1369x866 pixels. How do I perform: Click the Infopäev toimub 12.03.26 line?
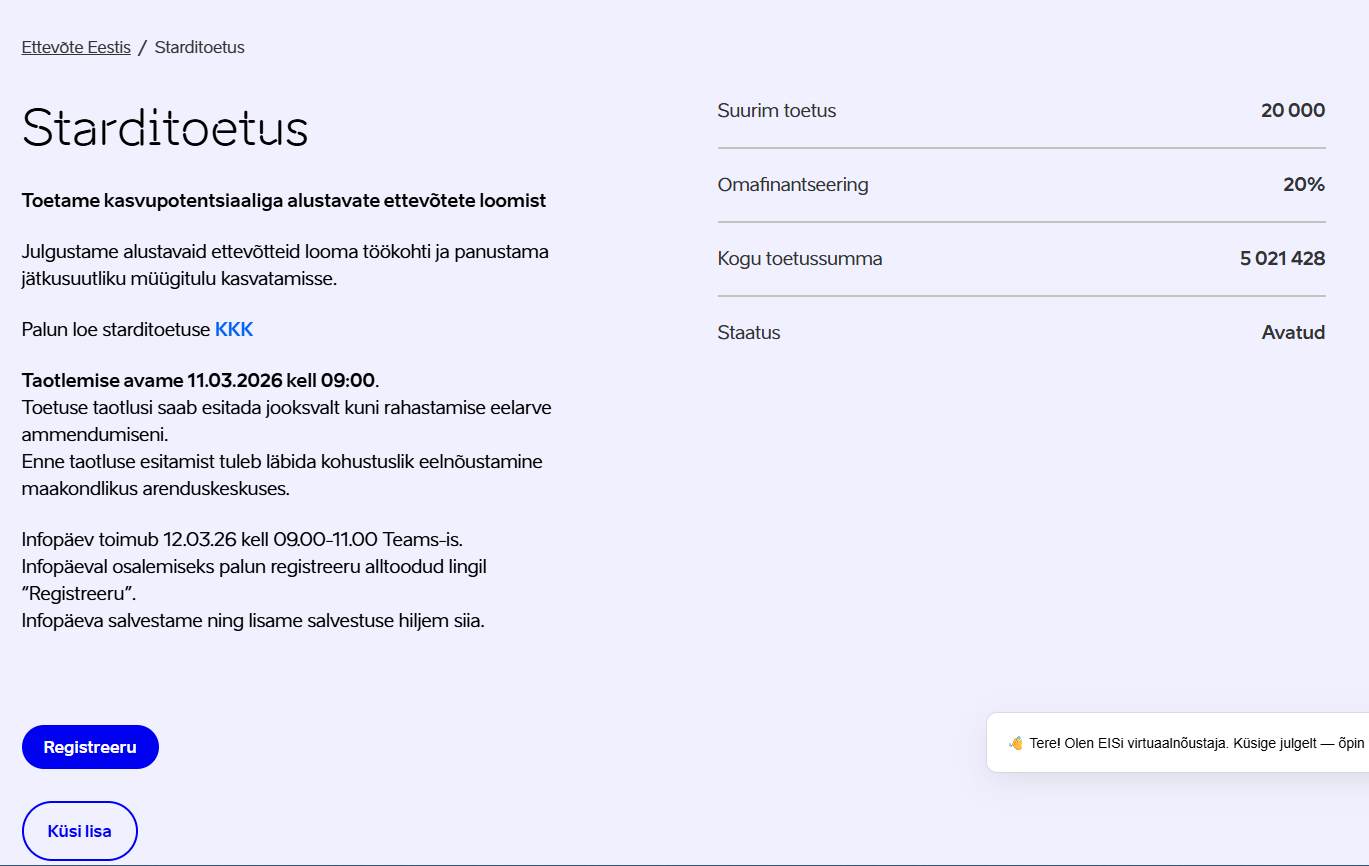(x=242, y=540)
